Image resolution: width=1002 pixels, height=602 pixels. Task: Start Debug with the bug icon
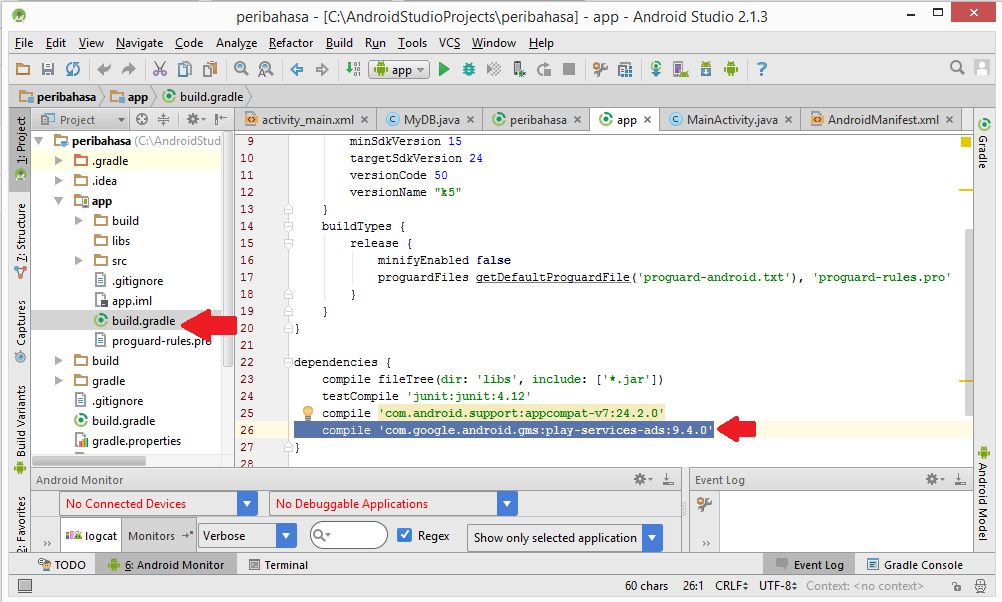point(468,69)
